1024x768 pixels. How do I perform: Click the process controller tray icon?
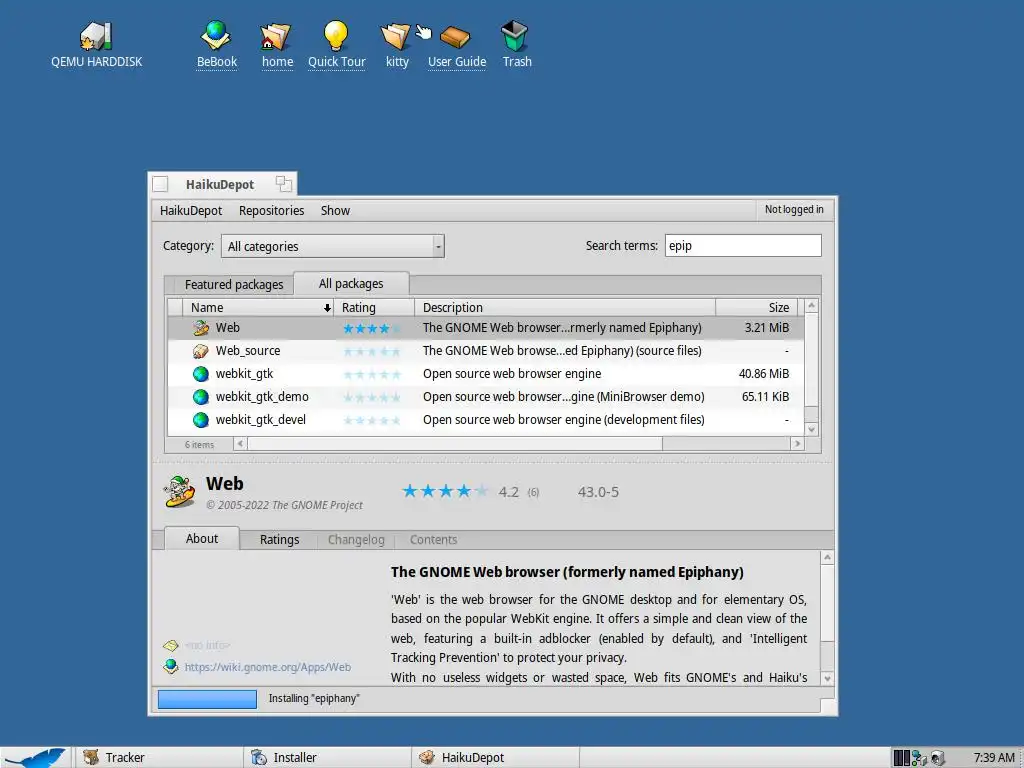(x=901, y=758)
